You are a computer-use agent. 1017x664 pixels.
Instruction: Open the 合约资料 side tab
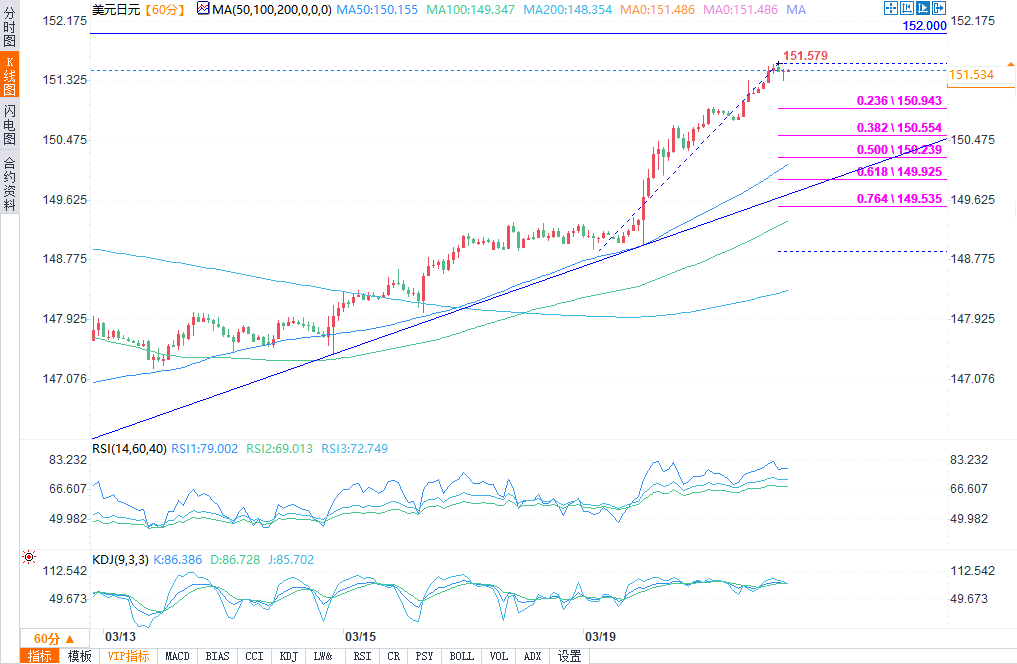[x=10, y=183]
